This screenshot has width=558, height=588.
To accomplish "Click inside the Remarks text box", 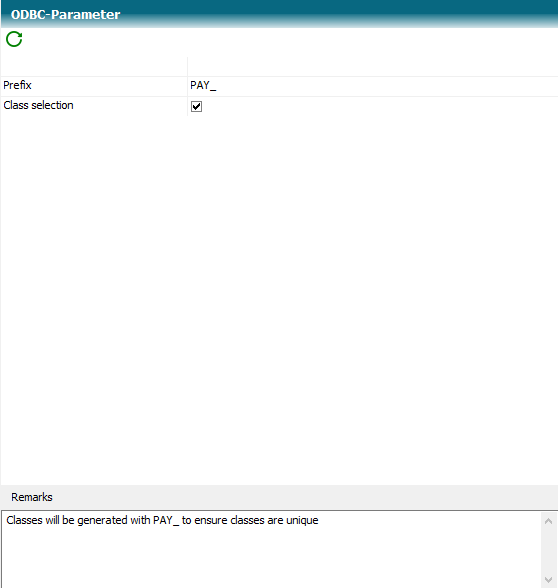I will 271,549.
